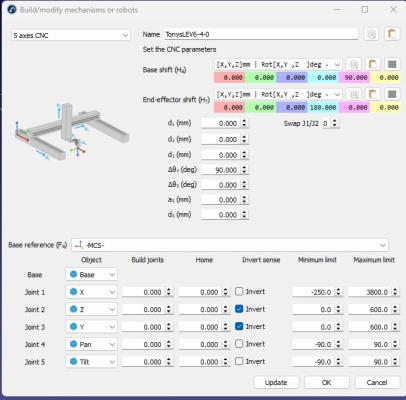Click the End-effector shift 180.000 rotation value
Viewport: 406px width, 400px height.
[x=323, y=108]
